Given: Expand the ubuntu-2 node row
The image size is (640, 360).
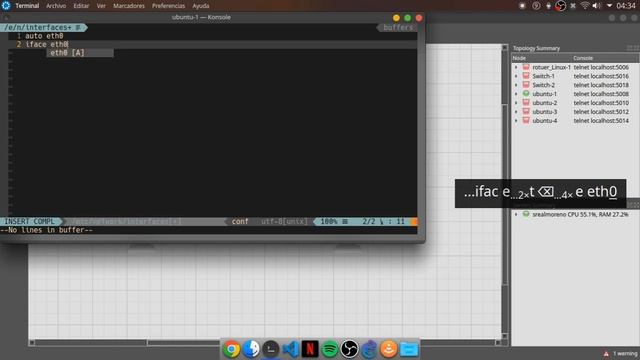Looking at the screenshot, I should click(x=516, y=103).
